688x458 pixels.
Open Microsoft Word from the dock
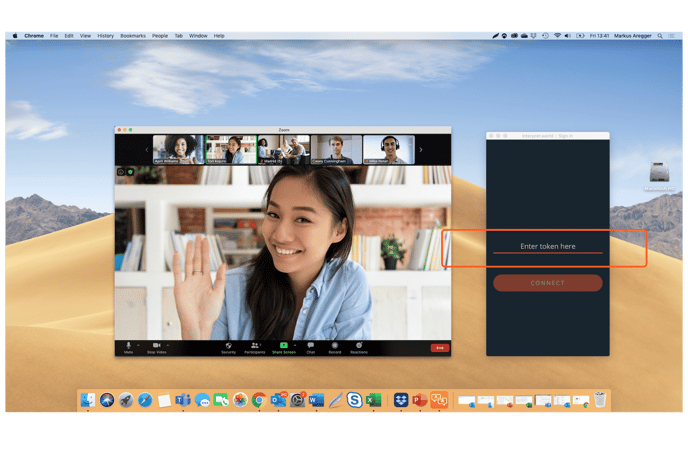click(316, 400)
